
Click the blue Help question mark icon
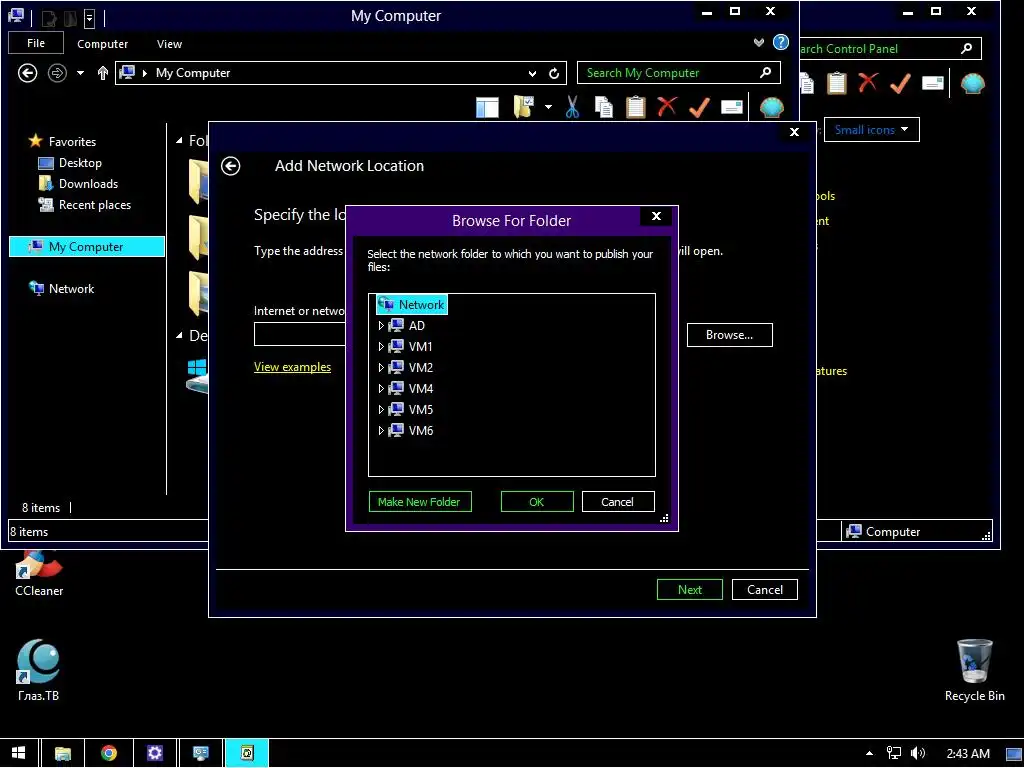[780, 42]
